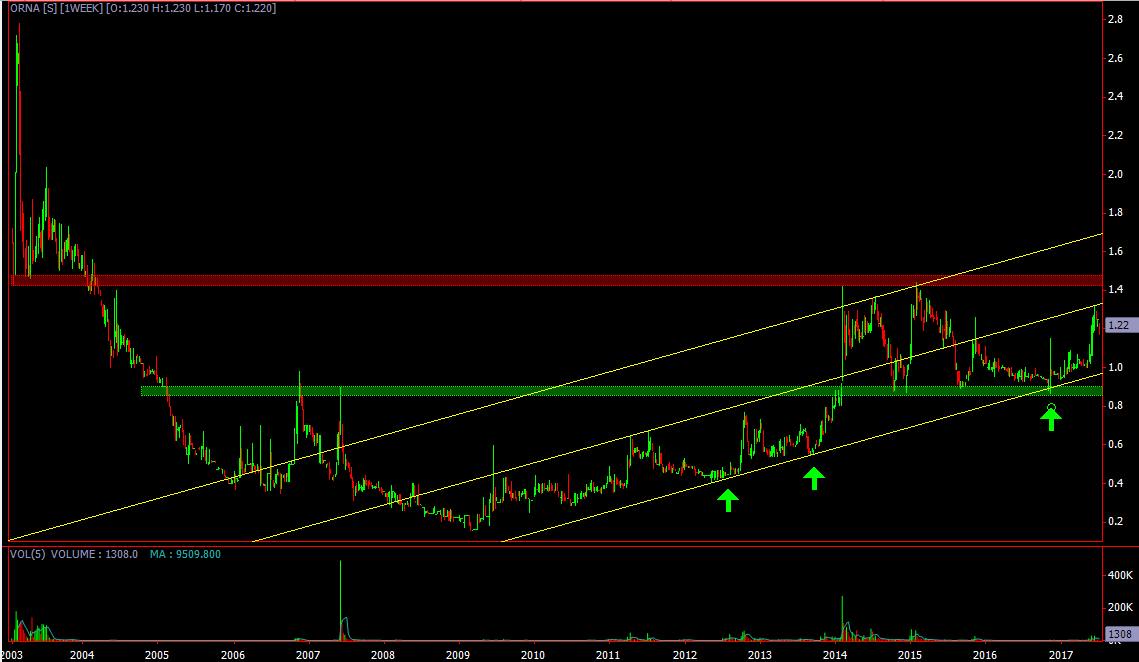Click the 2.8 price axis label
This screenshot has width=1139, height=662.
tap(1115, 20)
